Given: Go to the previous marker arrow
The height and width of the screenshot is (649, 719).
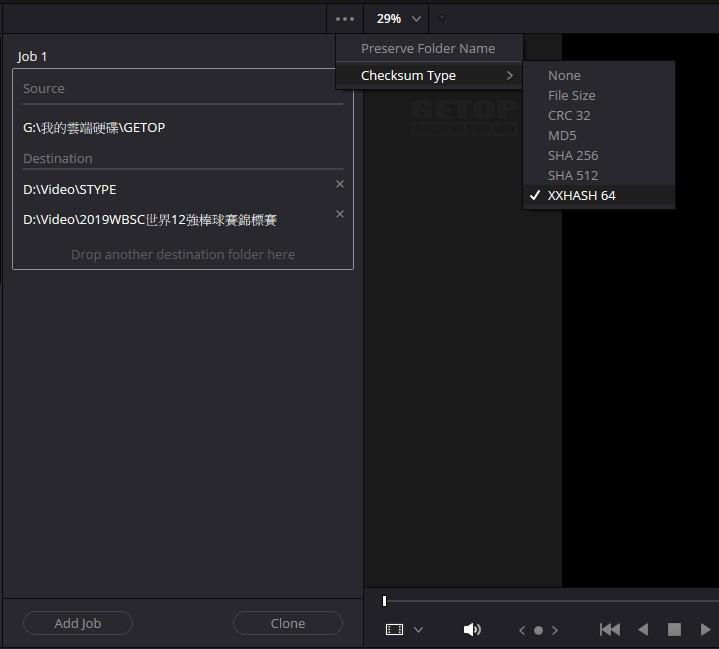Looking at the screenshot, I should click(522, 630).
